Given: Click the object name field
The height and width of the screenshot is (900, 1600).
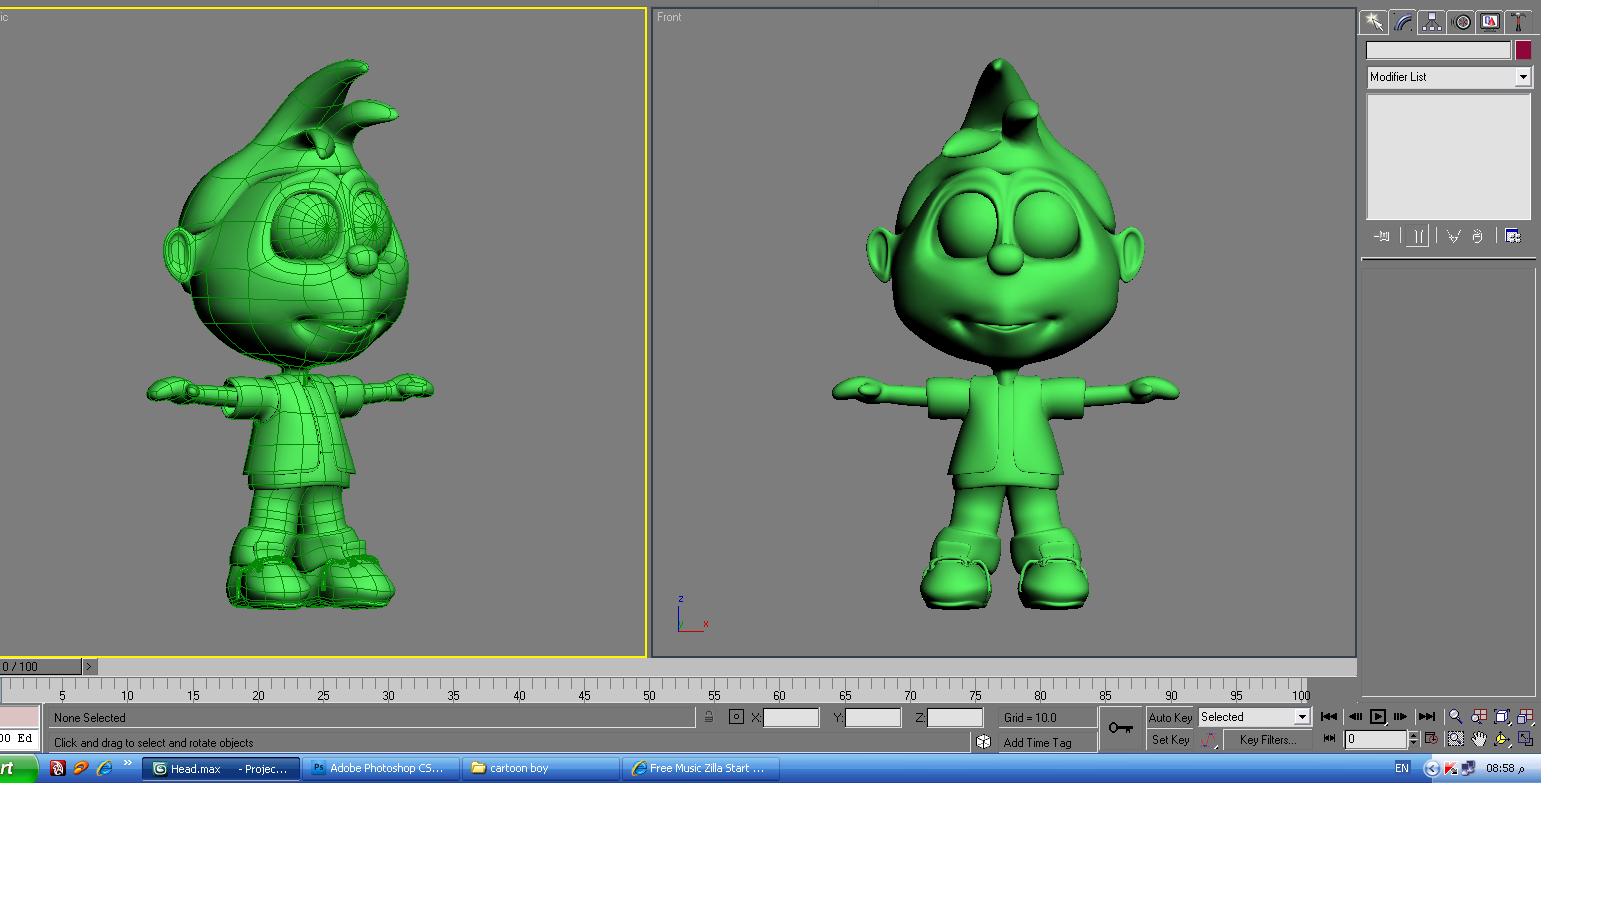Looking at the screenshot, I should click(1438, 50).
